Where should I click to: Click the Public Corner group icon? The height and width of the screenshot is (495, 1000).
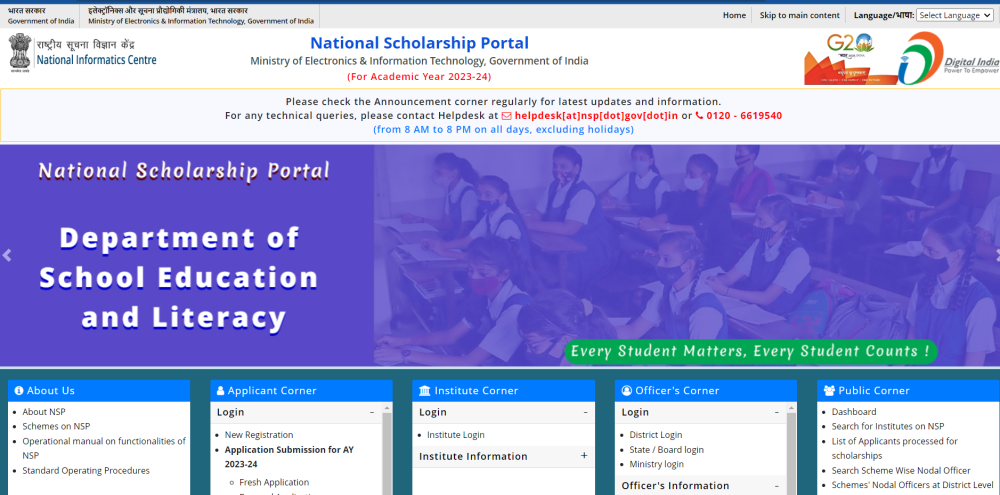tap(829, 391)
